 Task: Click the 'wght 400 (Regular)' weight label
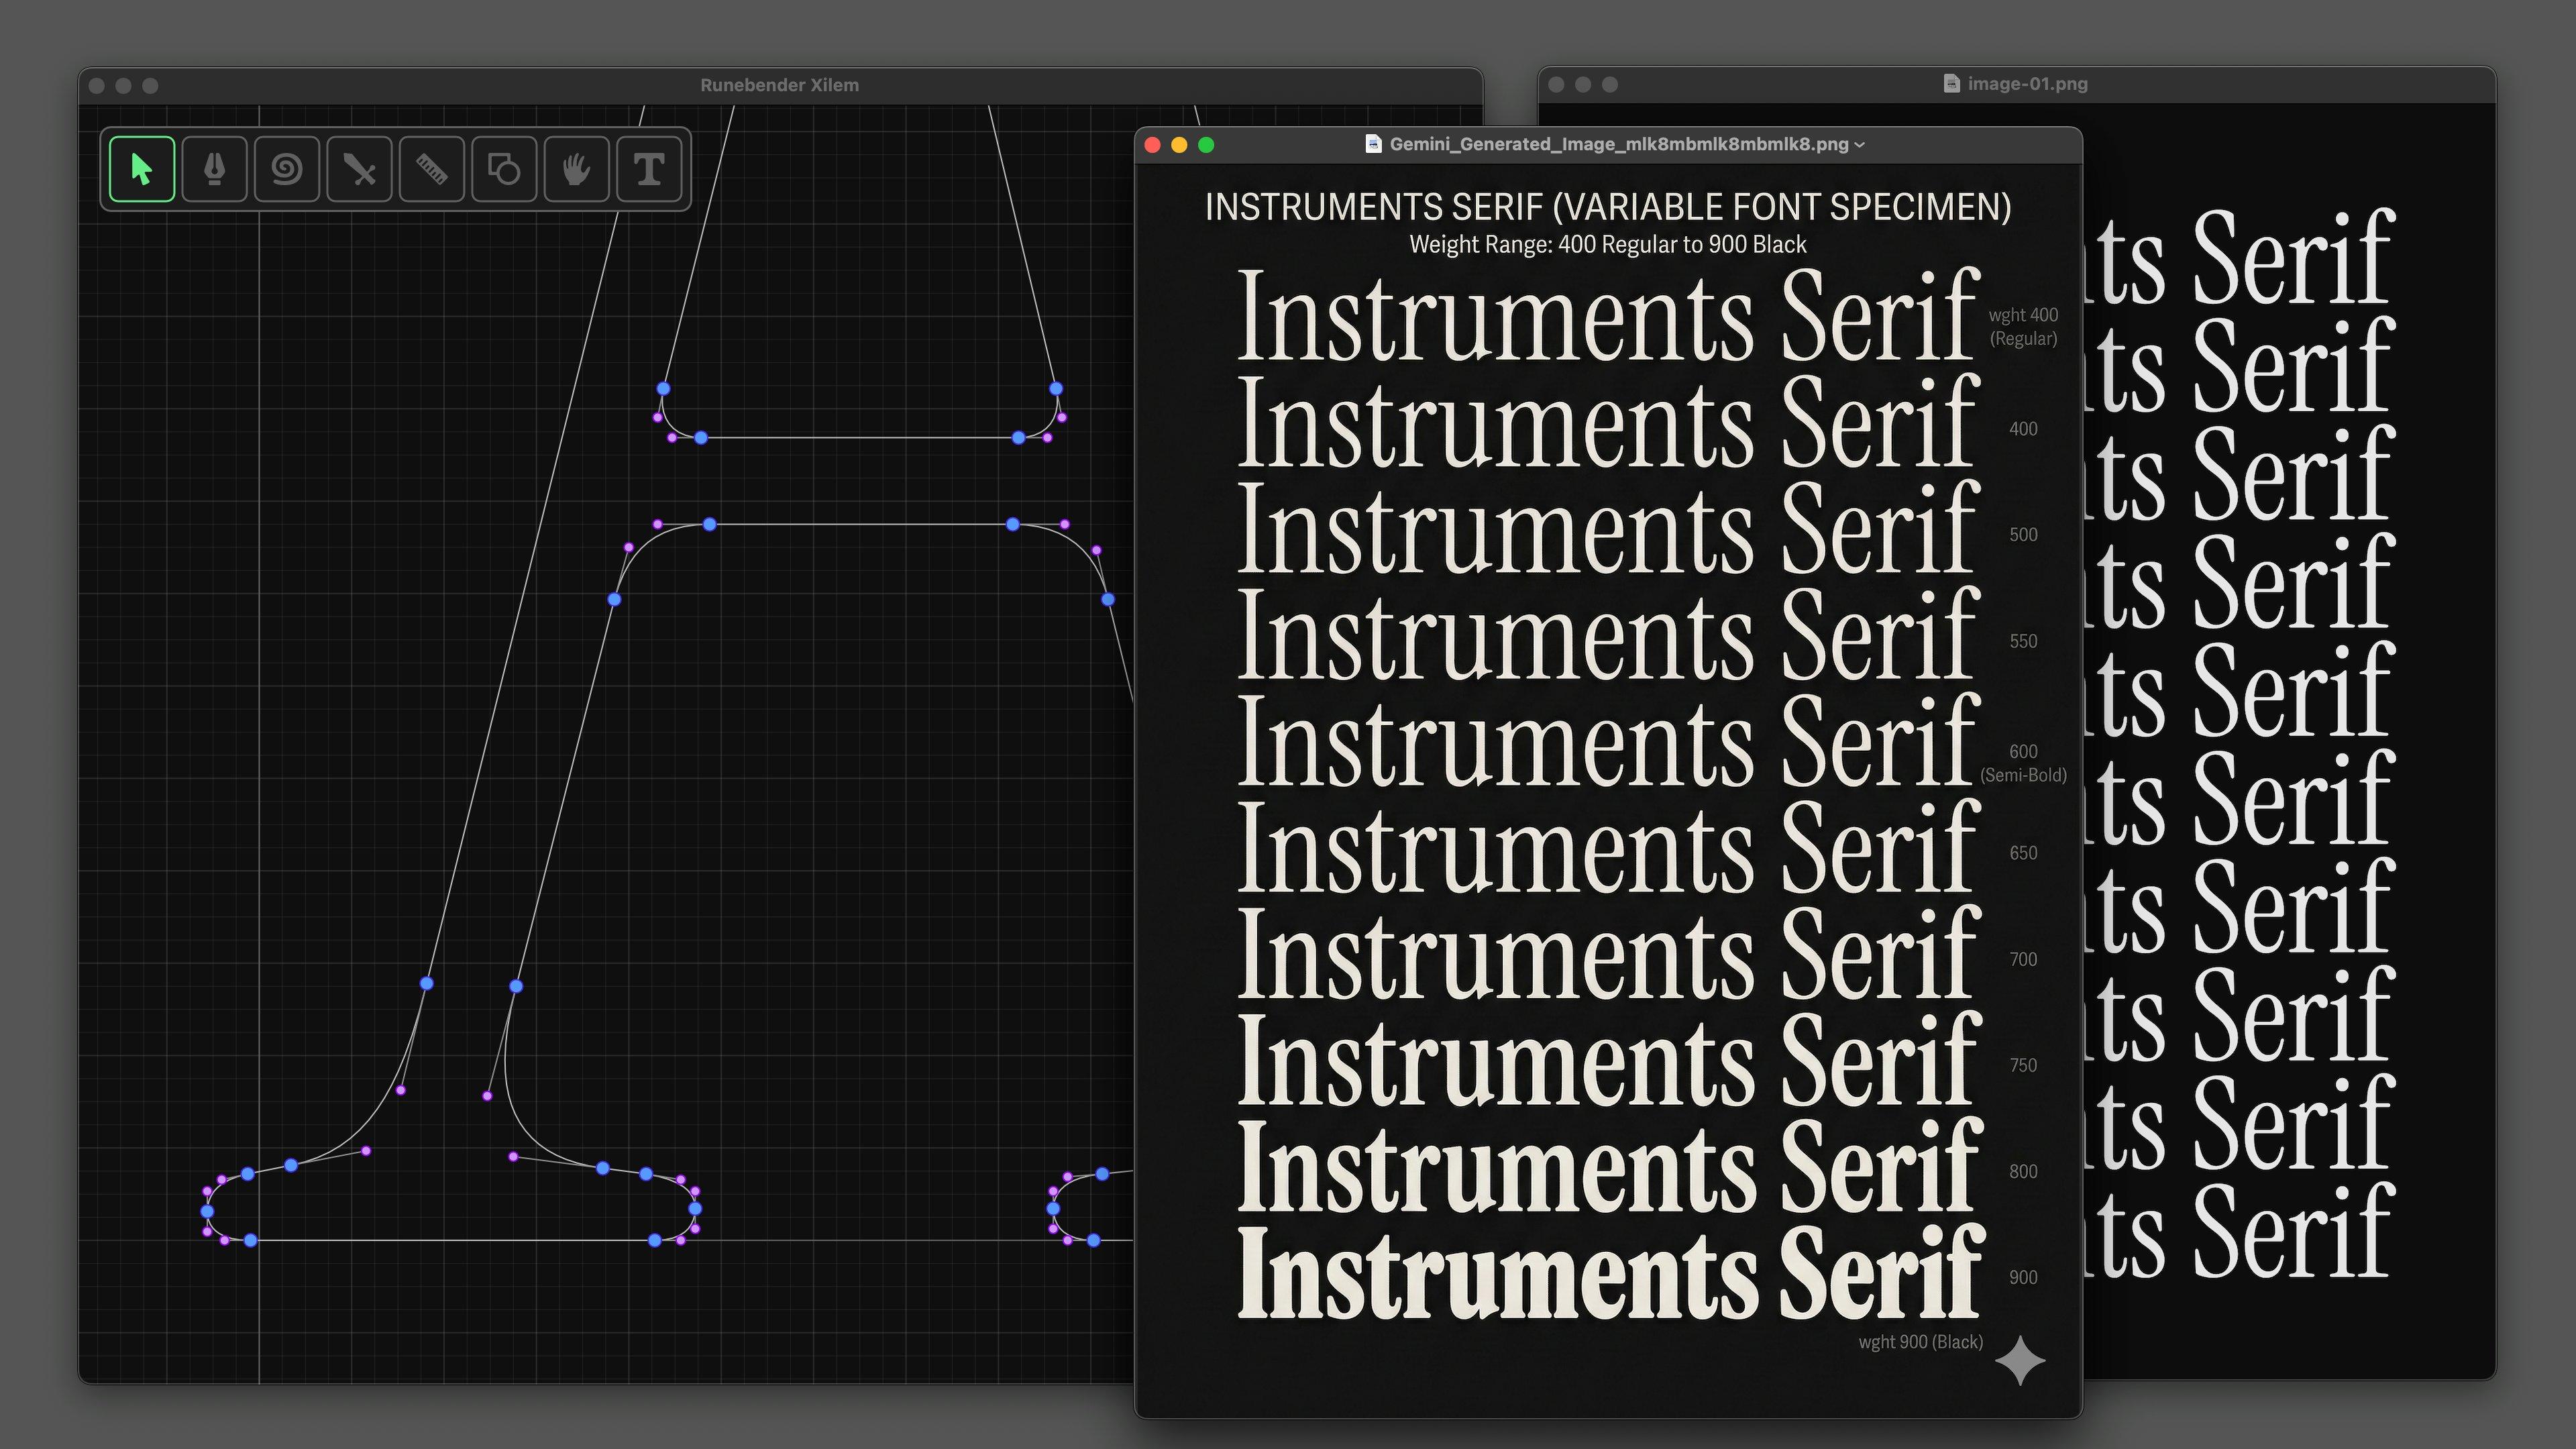click(2023, 327)
